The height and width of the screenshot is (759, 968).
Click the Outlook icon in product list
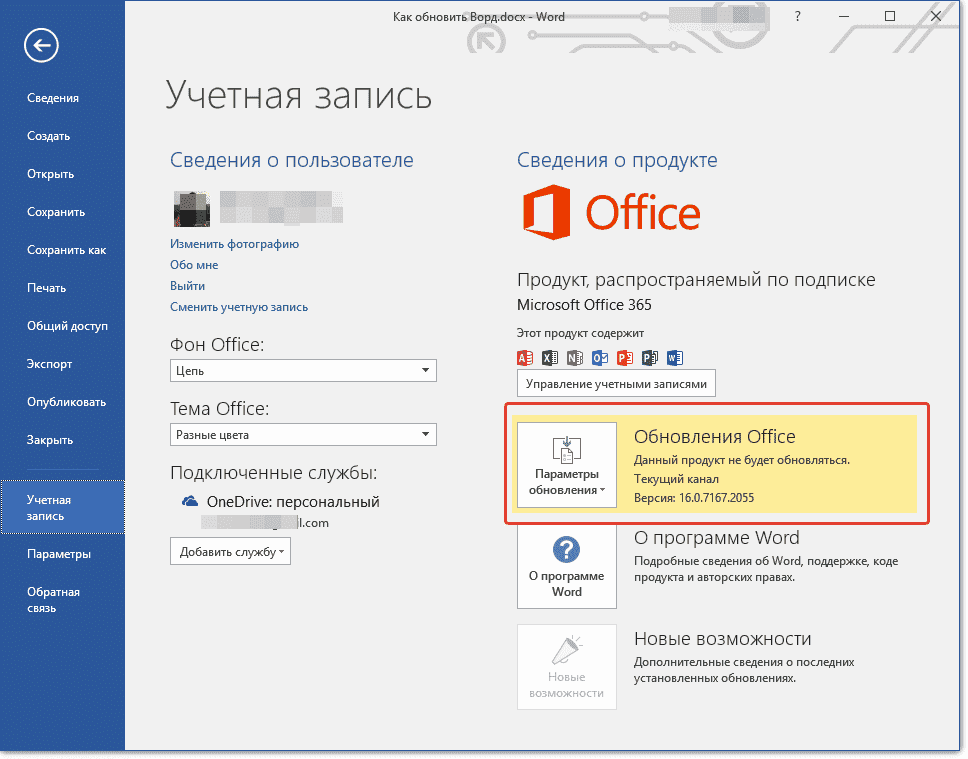600,358
